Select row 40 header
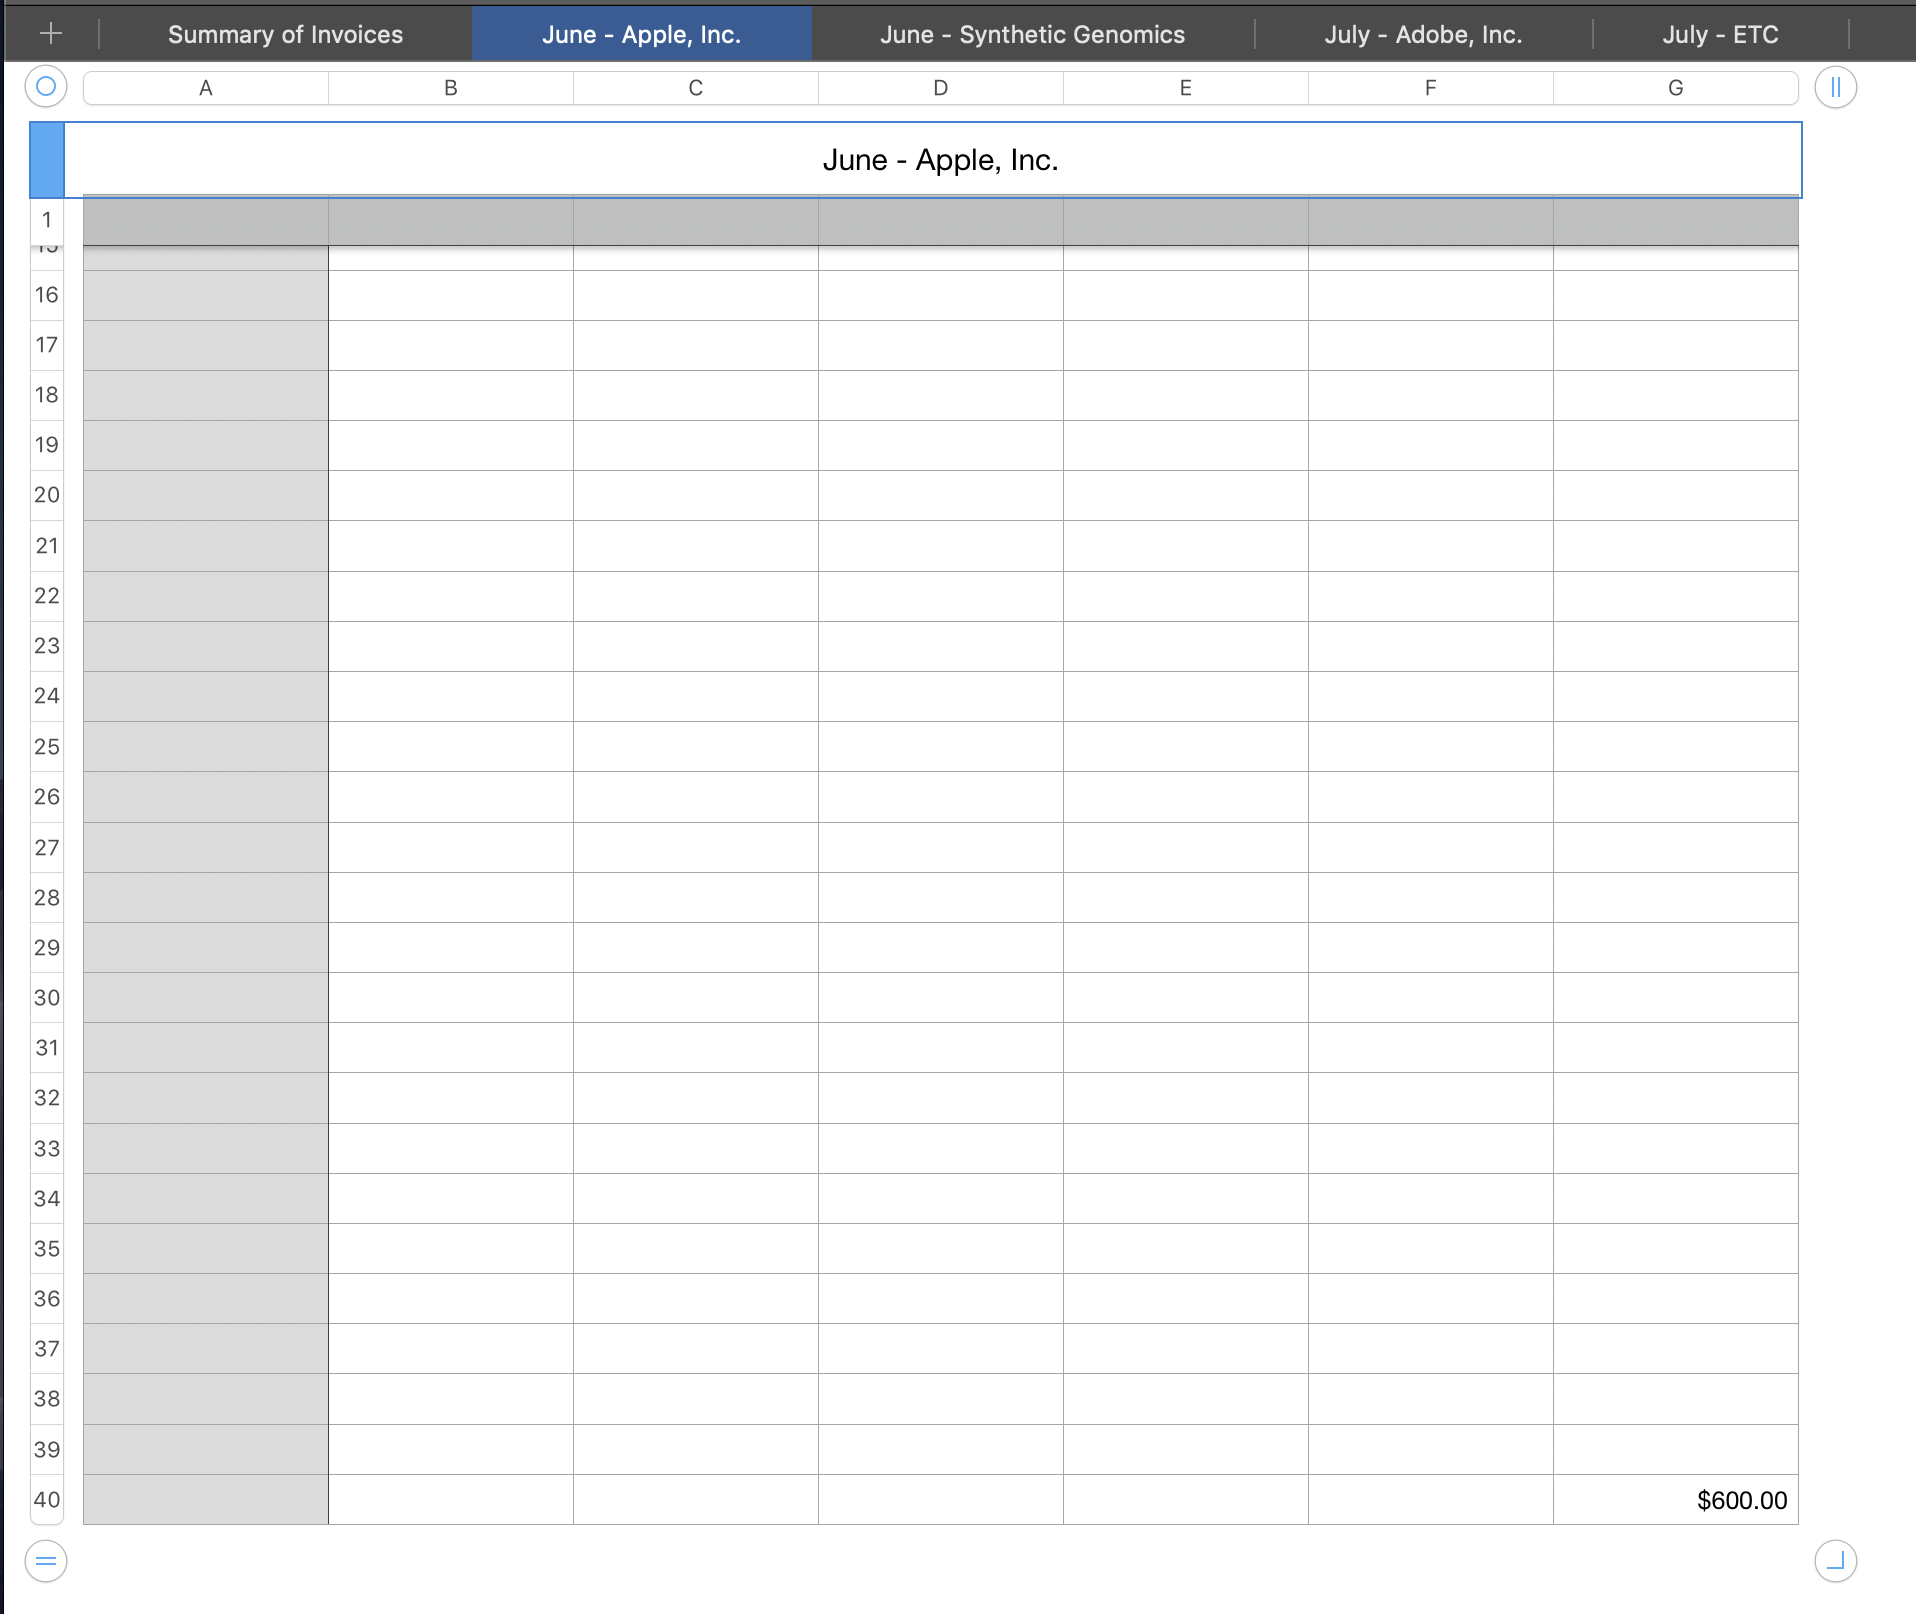 coord(47,1500)
